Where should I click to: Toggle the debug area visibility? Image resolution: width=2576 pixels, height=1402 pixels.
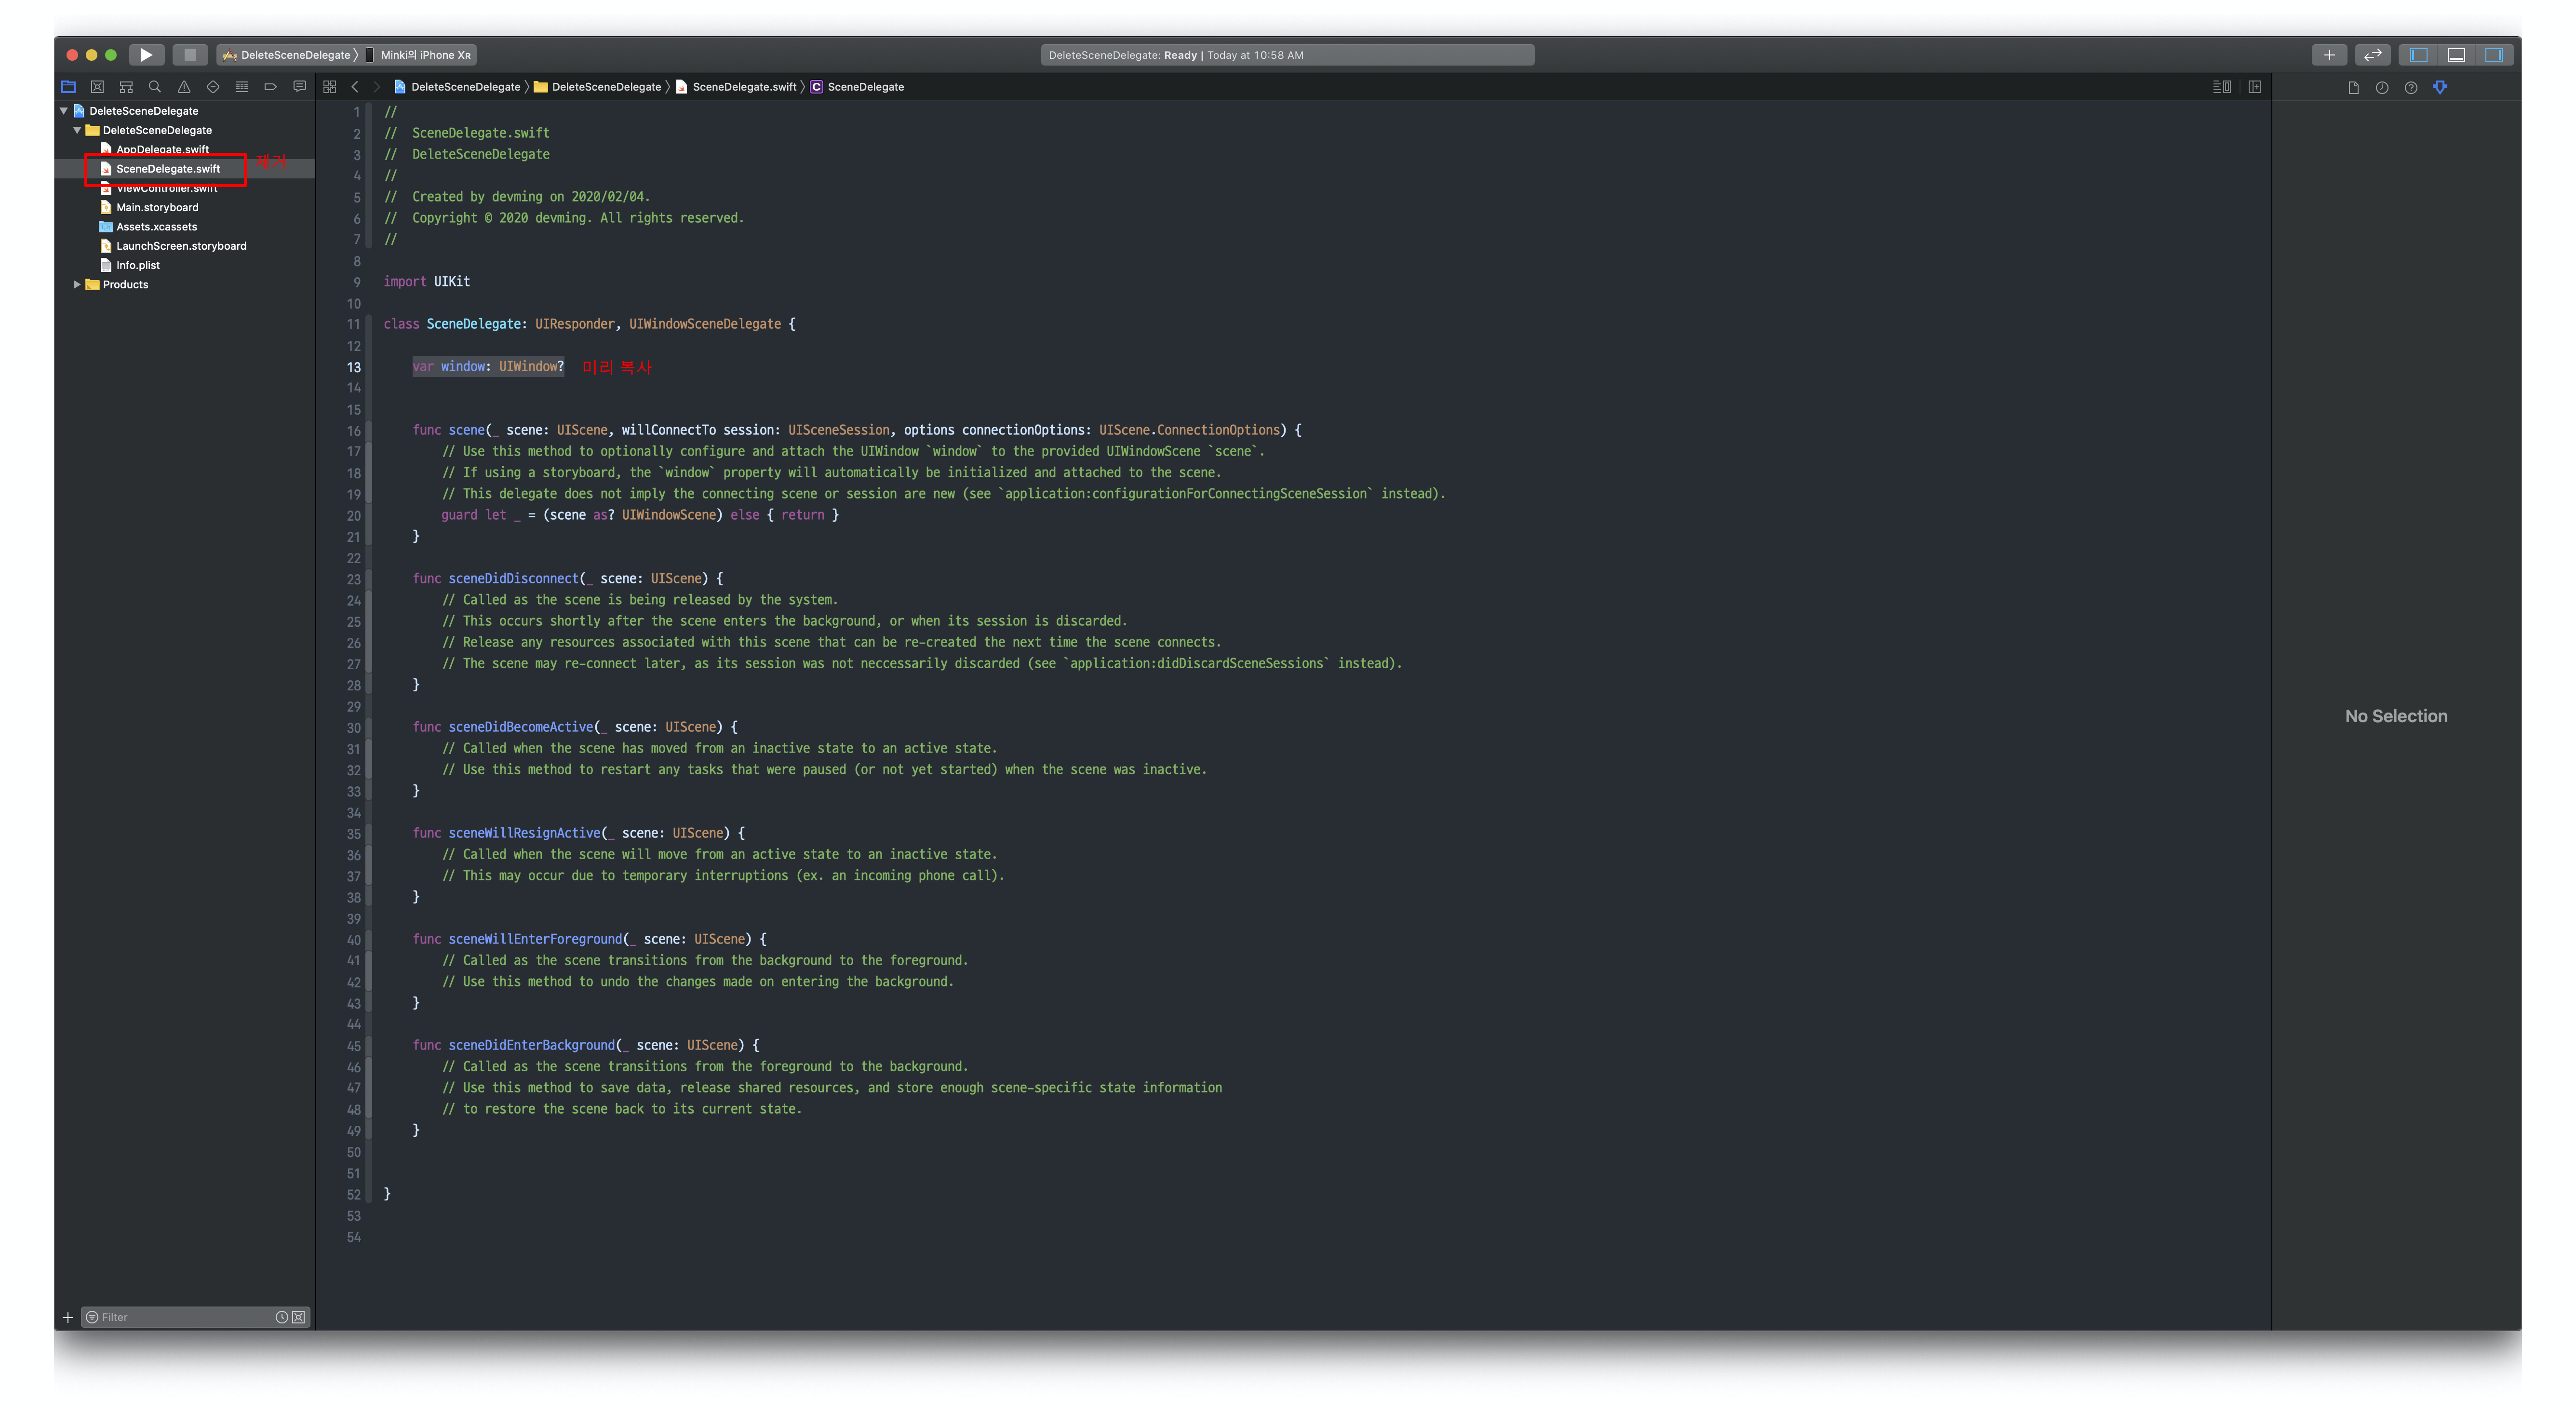(x=2456, y=55)
